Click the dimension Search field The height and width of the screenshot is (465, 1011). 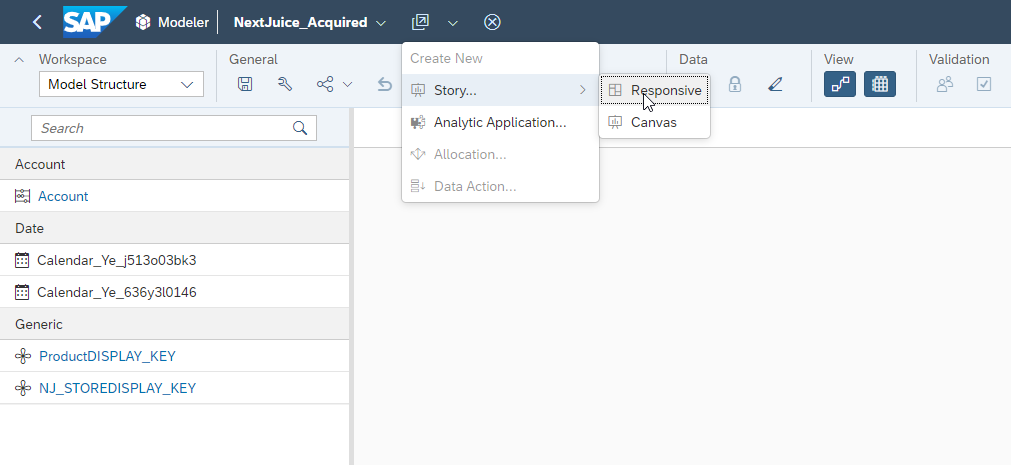(x=163, y=128)
